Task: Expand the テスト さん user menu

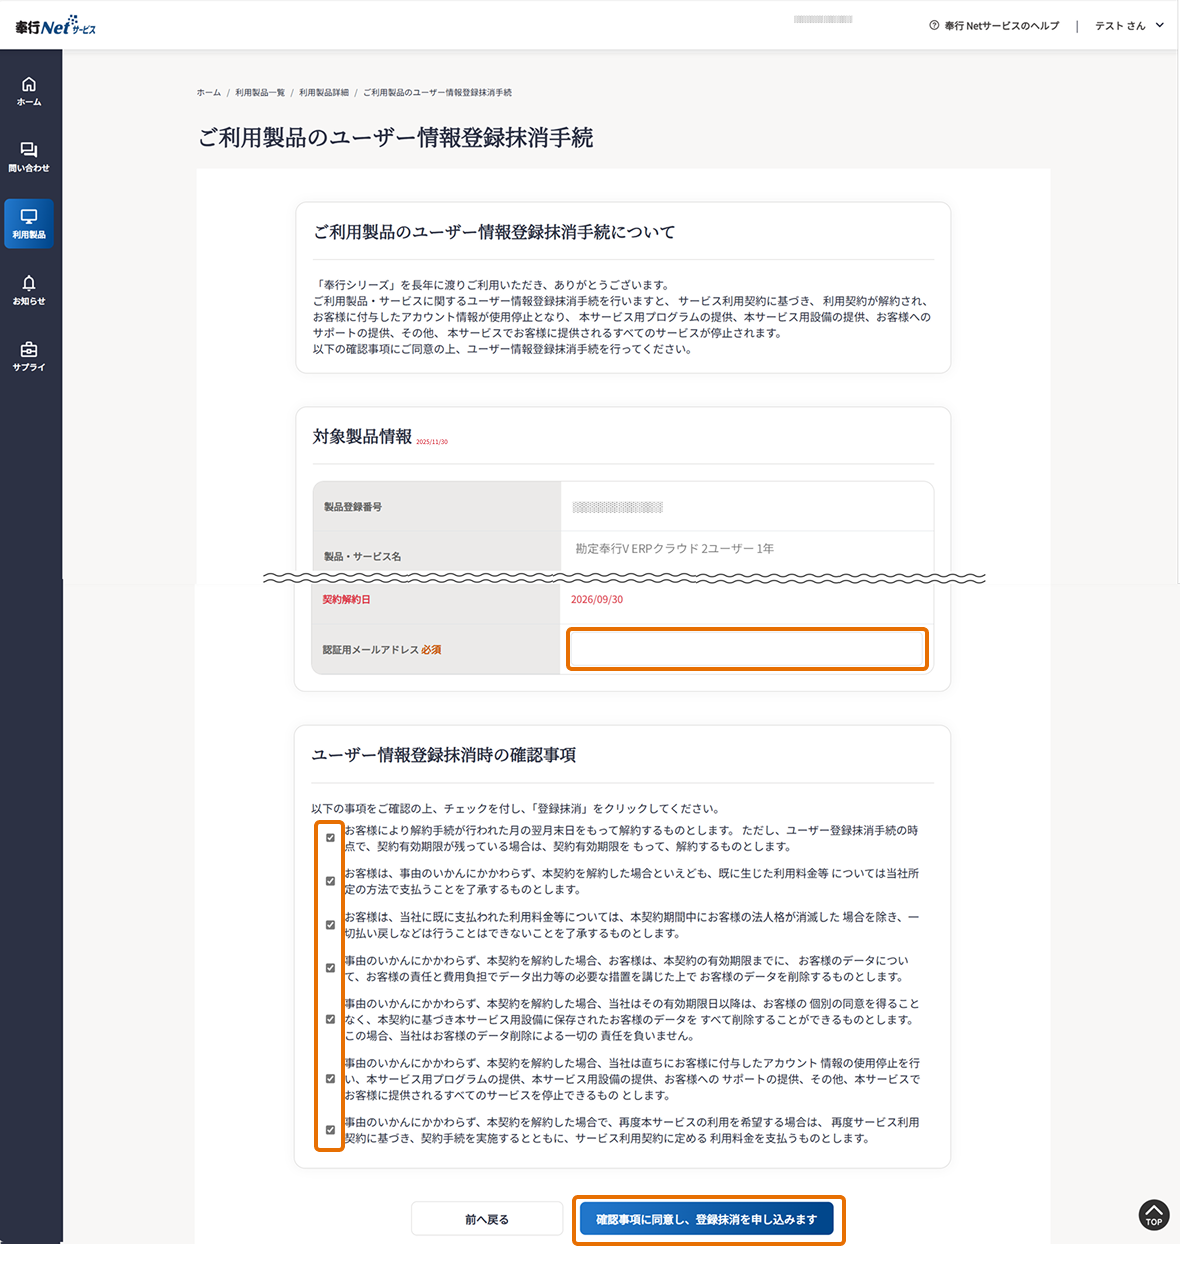Action: pyautogui.click(x=1129, y=26)
